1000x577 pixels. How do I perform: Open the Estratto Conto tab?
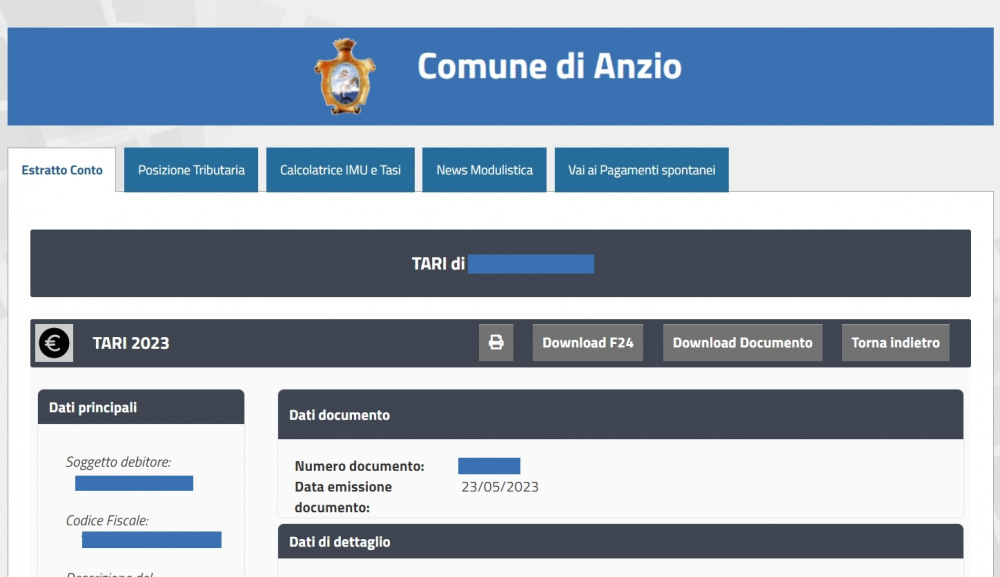[x=62, y=170]
